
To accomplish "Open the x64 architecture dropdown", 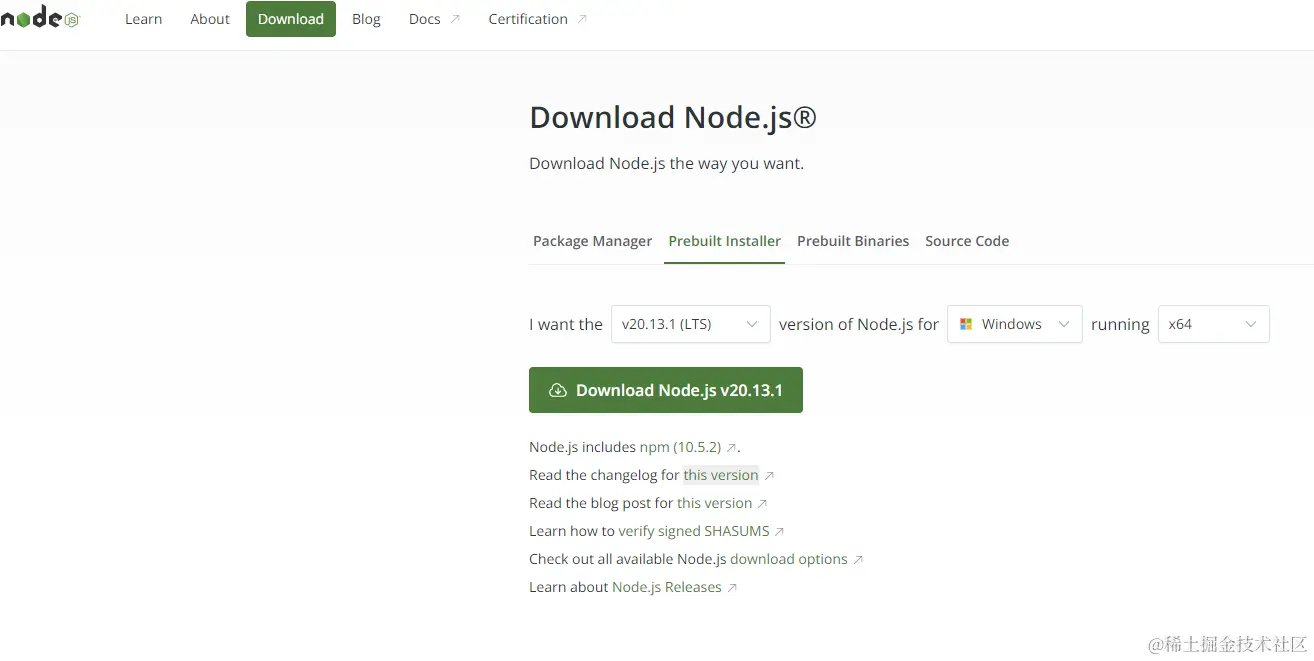I will 1214,324.
